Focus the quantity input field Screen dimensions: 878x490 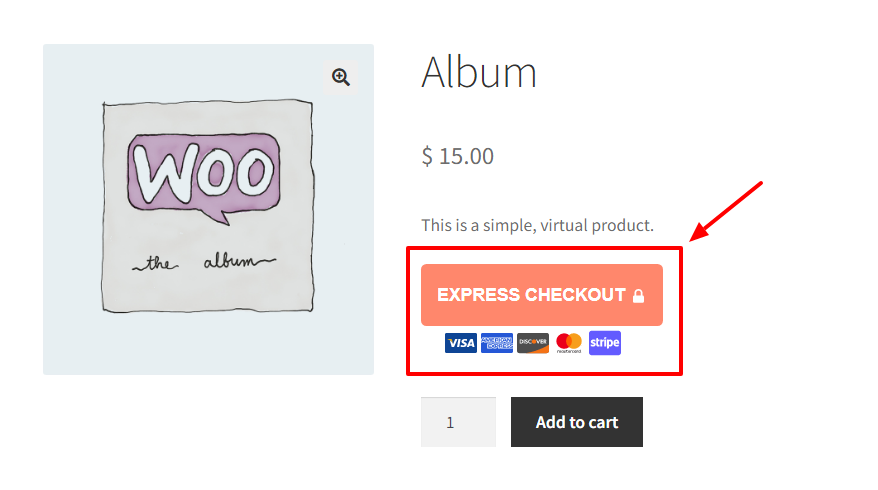pos(457,422)
